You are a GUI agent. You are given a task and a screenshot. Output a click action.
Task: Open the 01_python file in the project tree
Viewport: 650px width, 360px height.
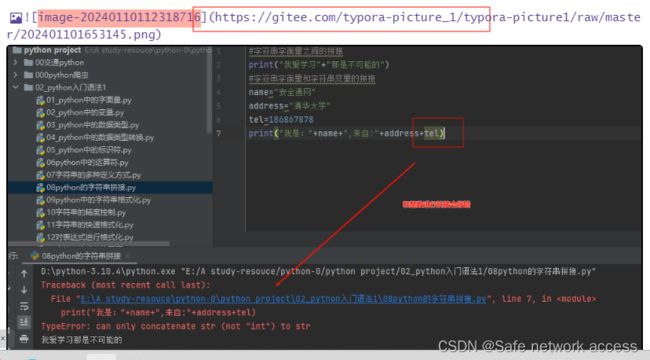pos(89,100)
